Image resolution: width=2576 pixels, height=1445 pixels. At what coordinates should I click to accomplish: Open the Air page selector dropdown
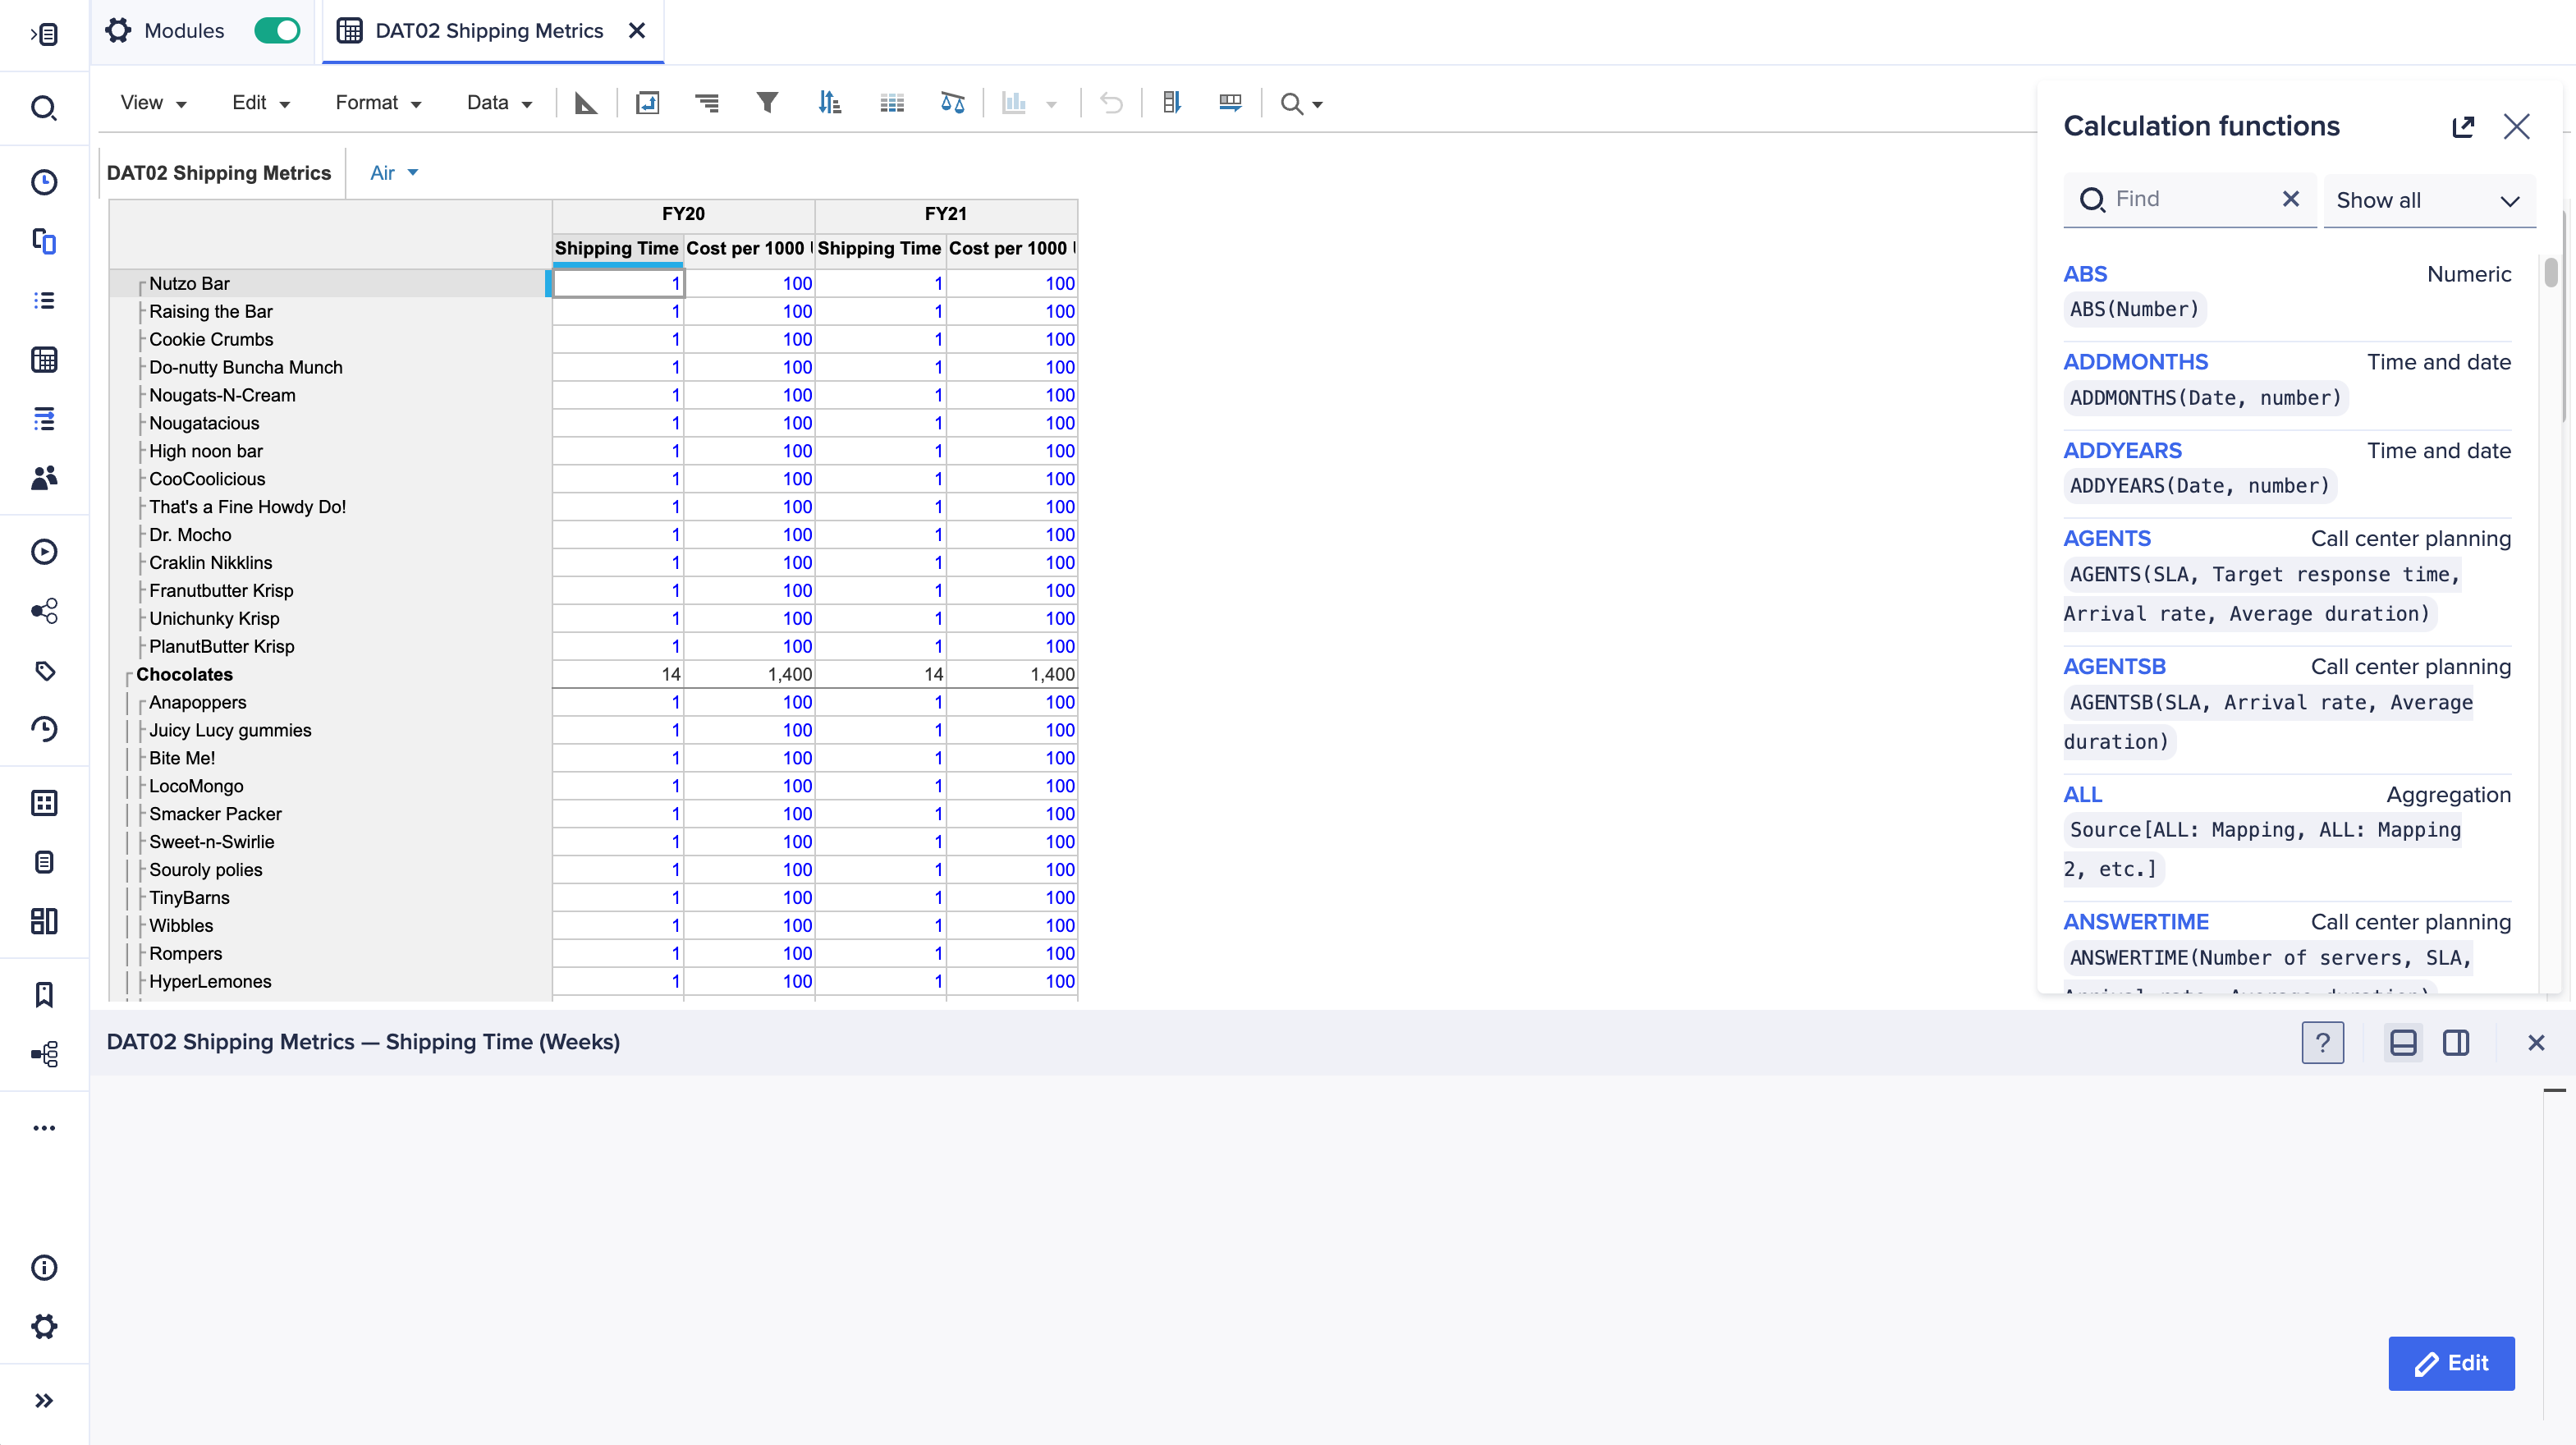point(392,172)
